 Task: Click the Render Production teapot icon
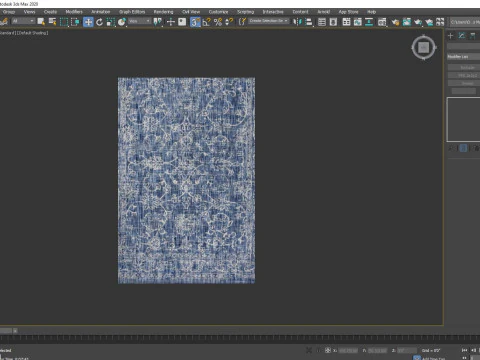click(x=418, y=22)
